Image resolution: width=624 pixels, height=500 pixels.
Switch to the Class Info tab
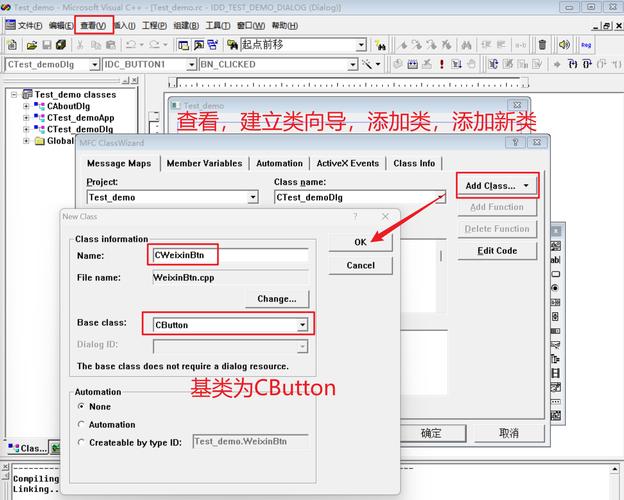(x=414, y=164)
